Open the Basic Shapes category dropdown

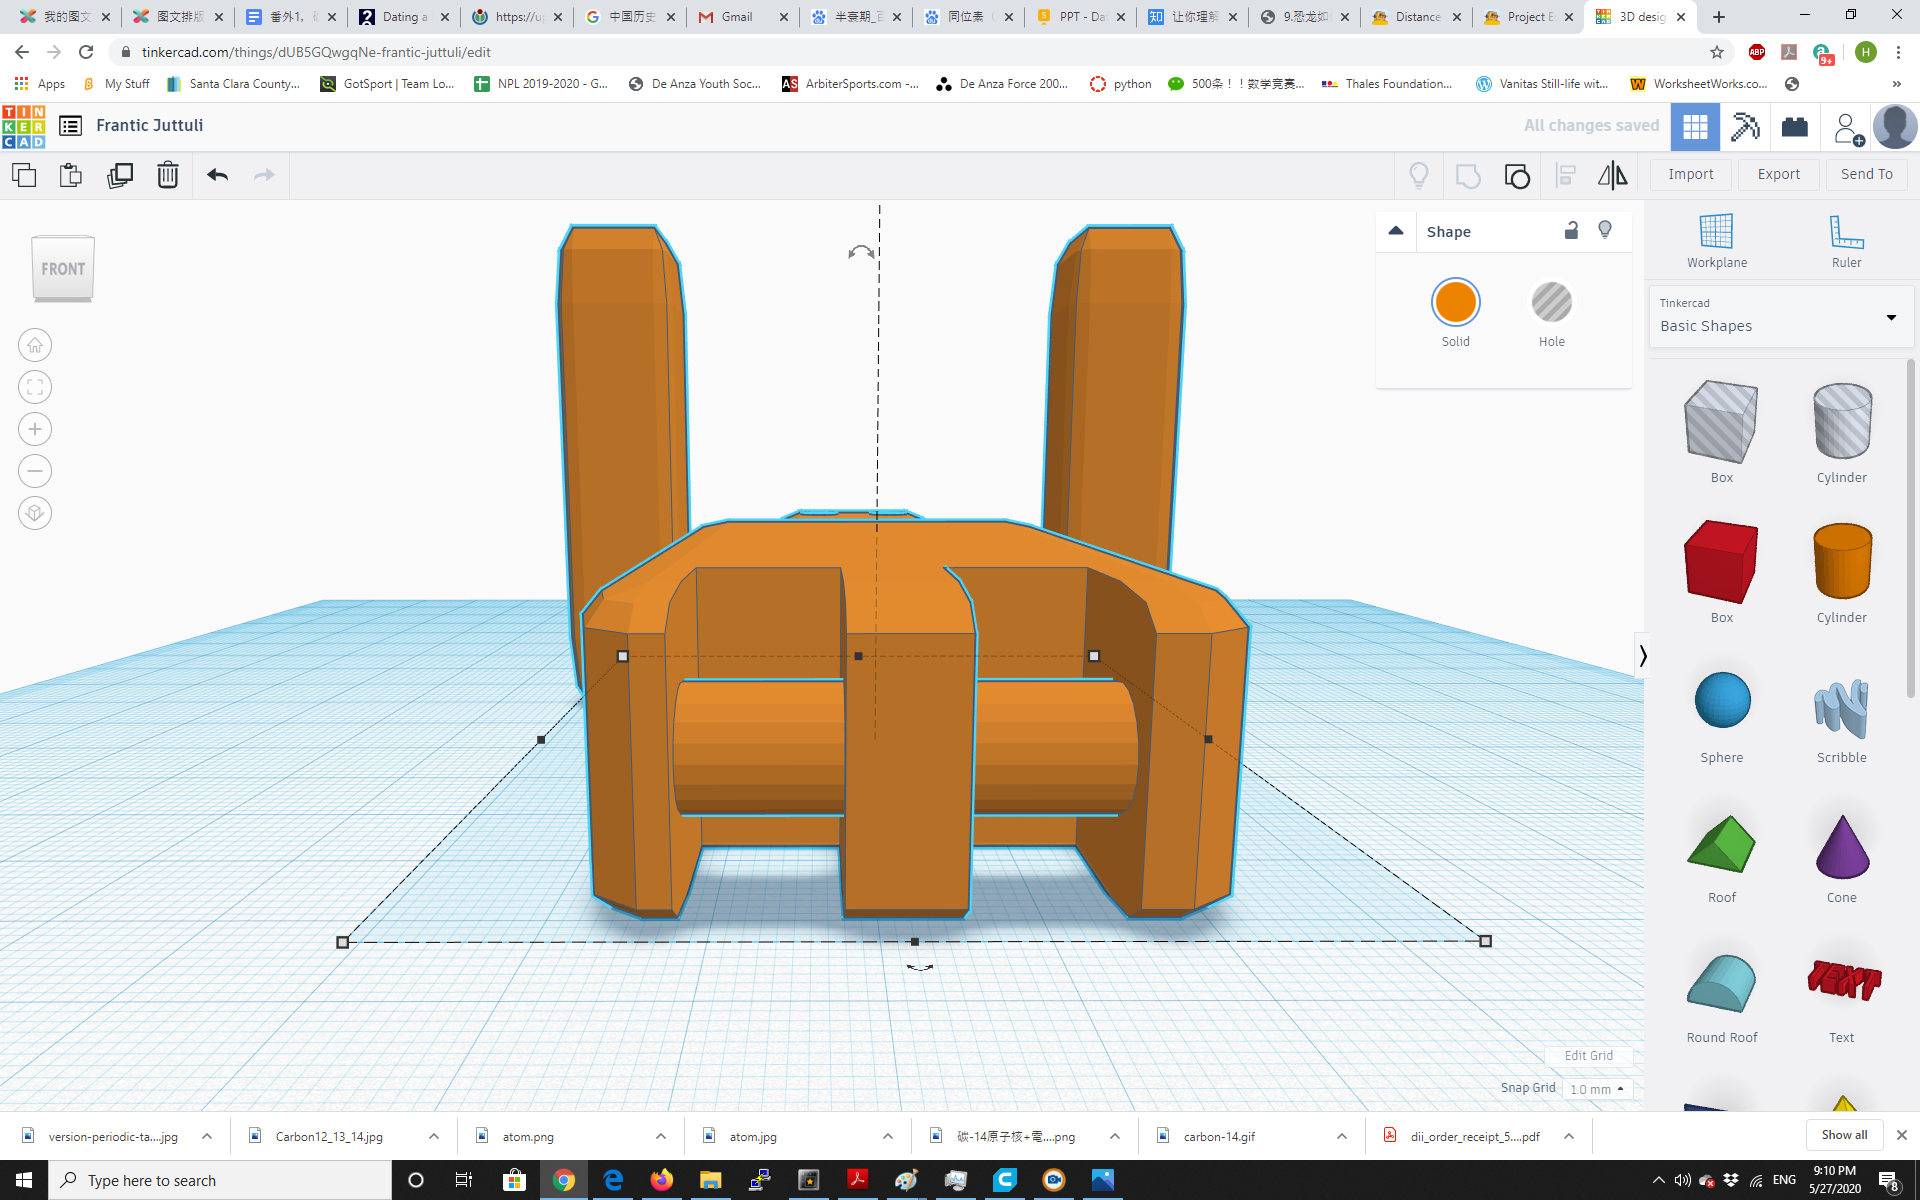[1780, 316]
